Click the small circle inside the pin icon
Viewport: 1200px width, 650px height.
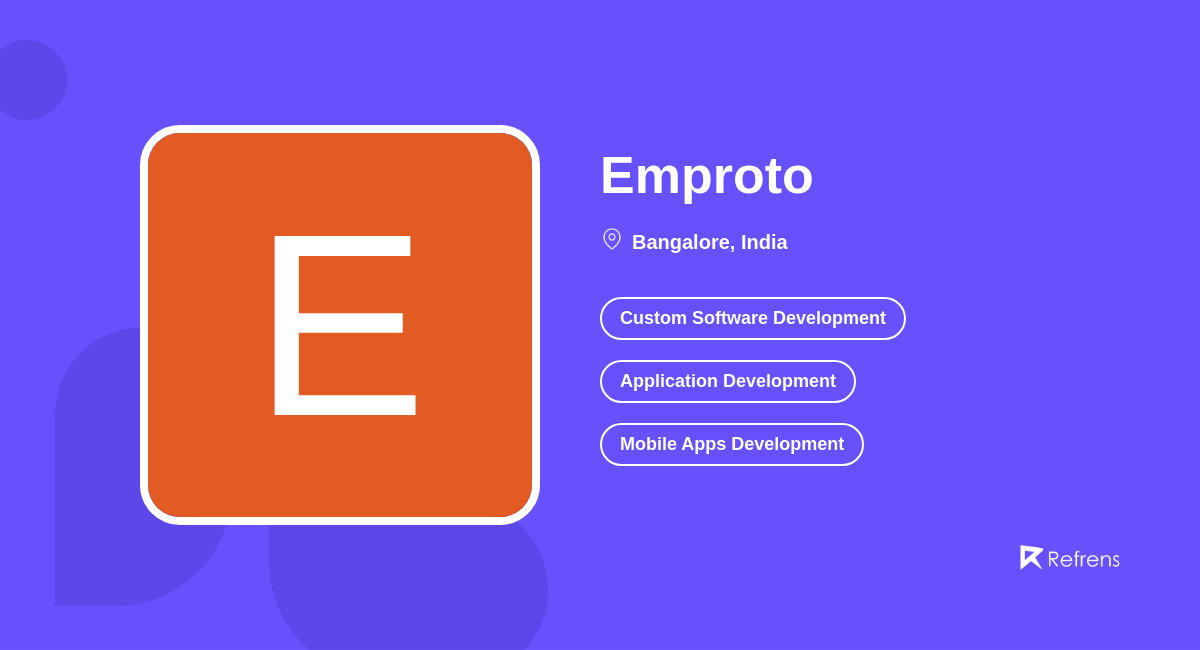tap(612, 237)
